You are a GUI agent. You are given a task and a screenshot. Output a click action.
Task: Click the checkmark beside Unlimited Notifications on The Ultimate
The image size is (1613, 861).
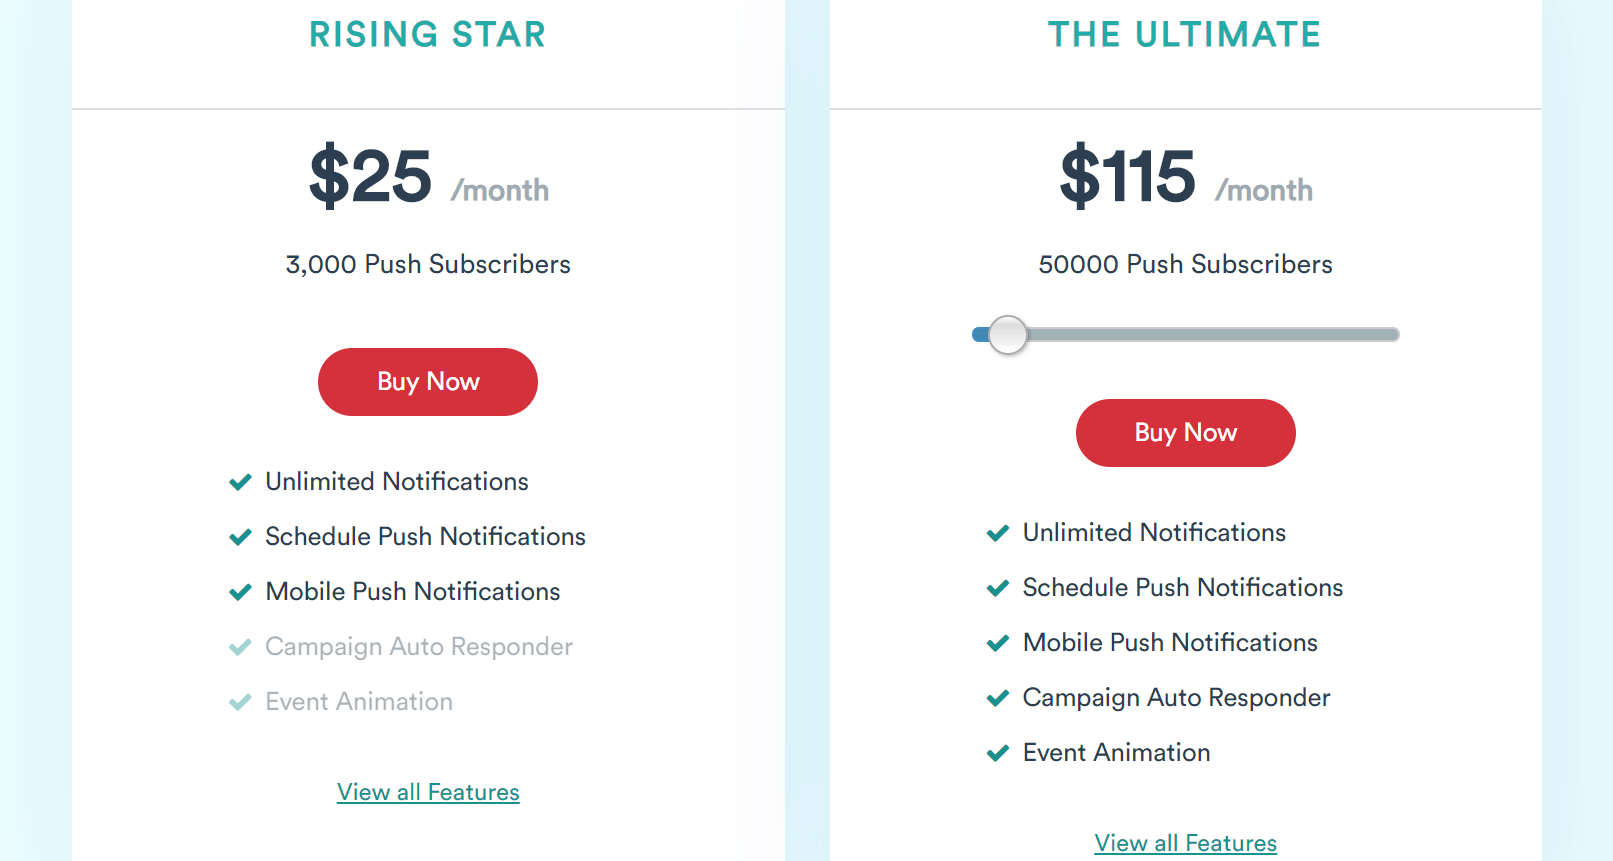[997, 532]
